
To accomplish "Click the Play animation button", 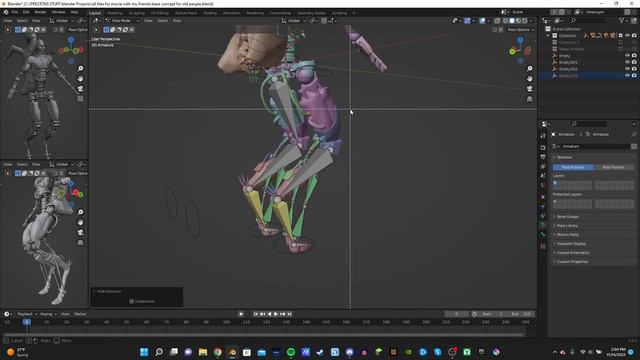I will [276, 314].
